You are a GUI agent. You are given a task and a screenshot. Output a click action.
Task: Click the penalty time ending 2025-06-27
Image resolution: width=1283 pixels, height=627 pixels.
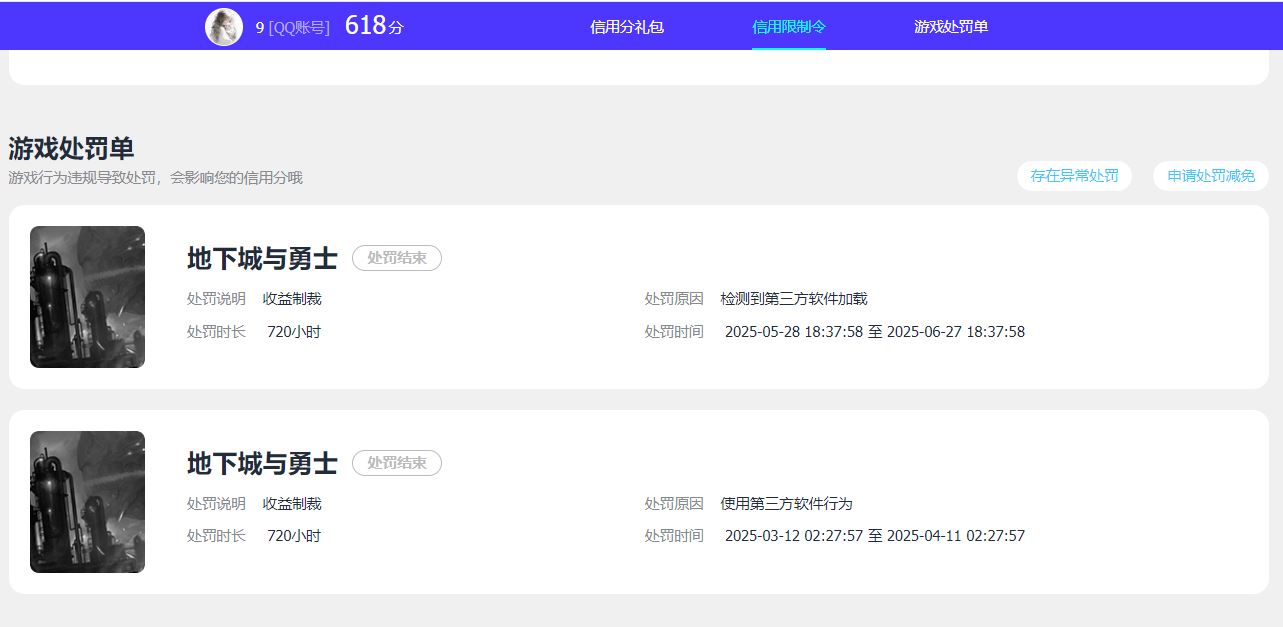874,332
